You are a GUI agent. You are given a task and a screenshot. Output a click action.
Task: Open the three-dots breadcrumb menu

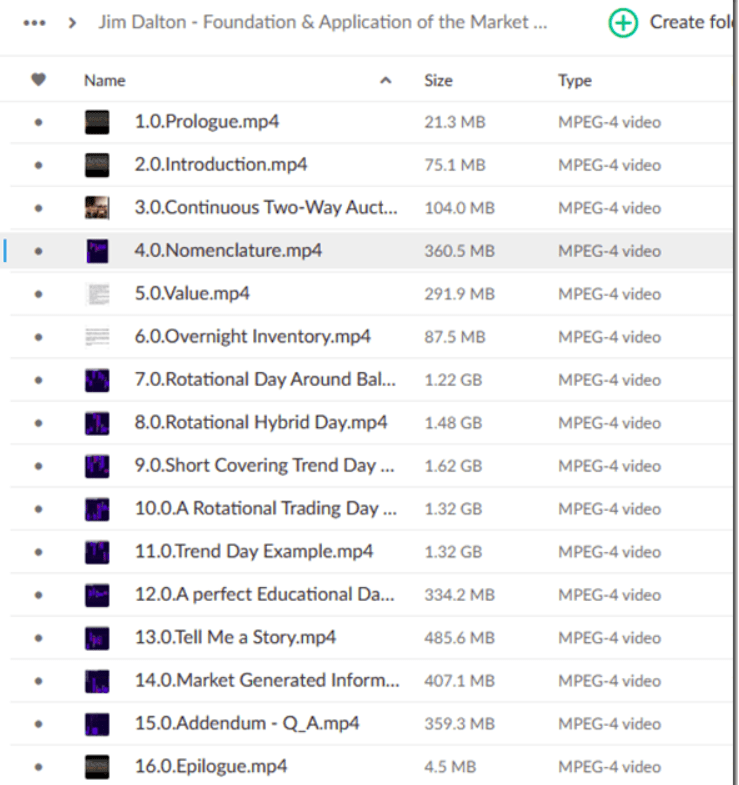(33, 23)
